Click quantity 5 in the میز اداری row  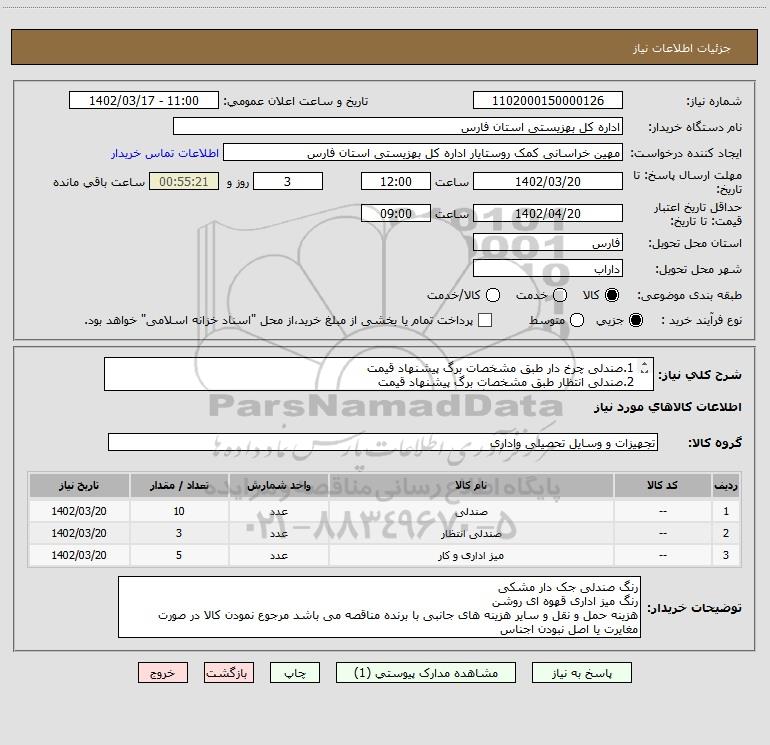pos(179,555)
